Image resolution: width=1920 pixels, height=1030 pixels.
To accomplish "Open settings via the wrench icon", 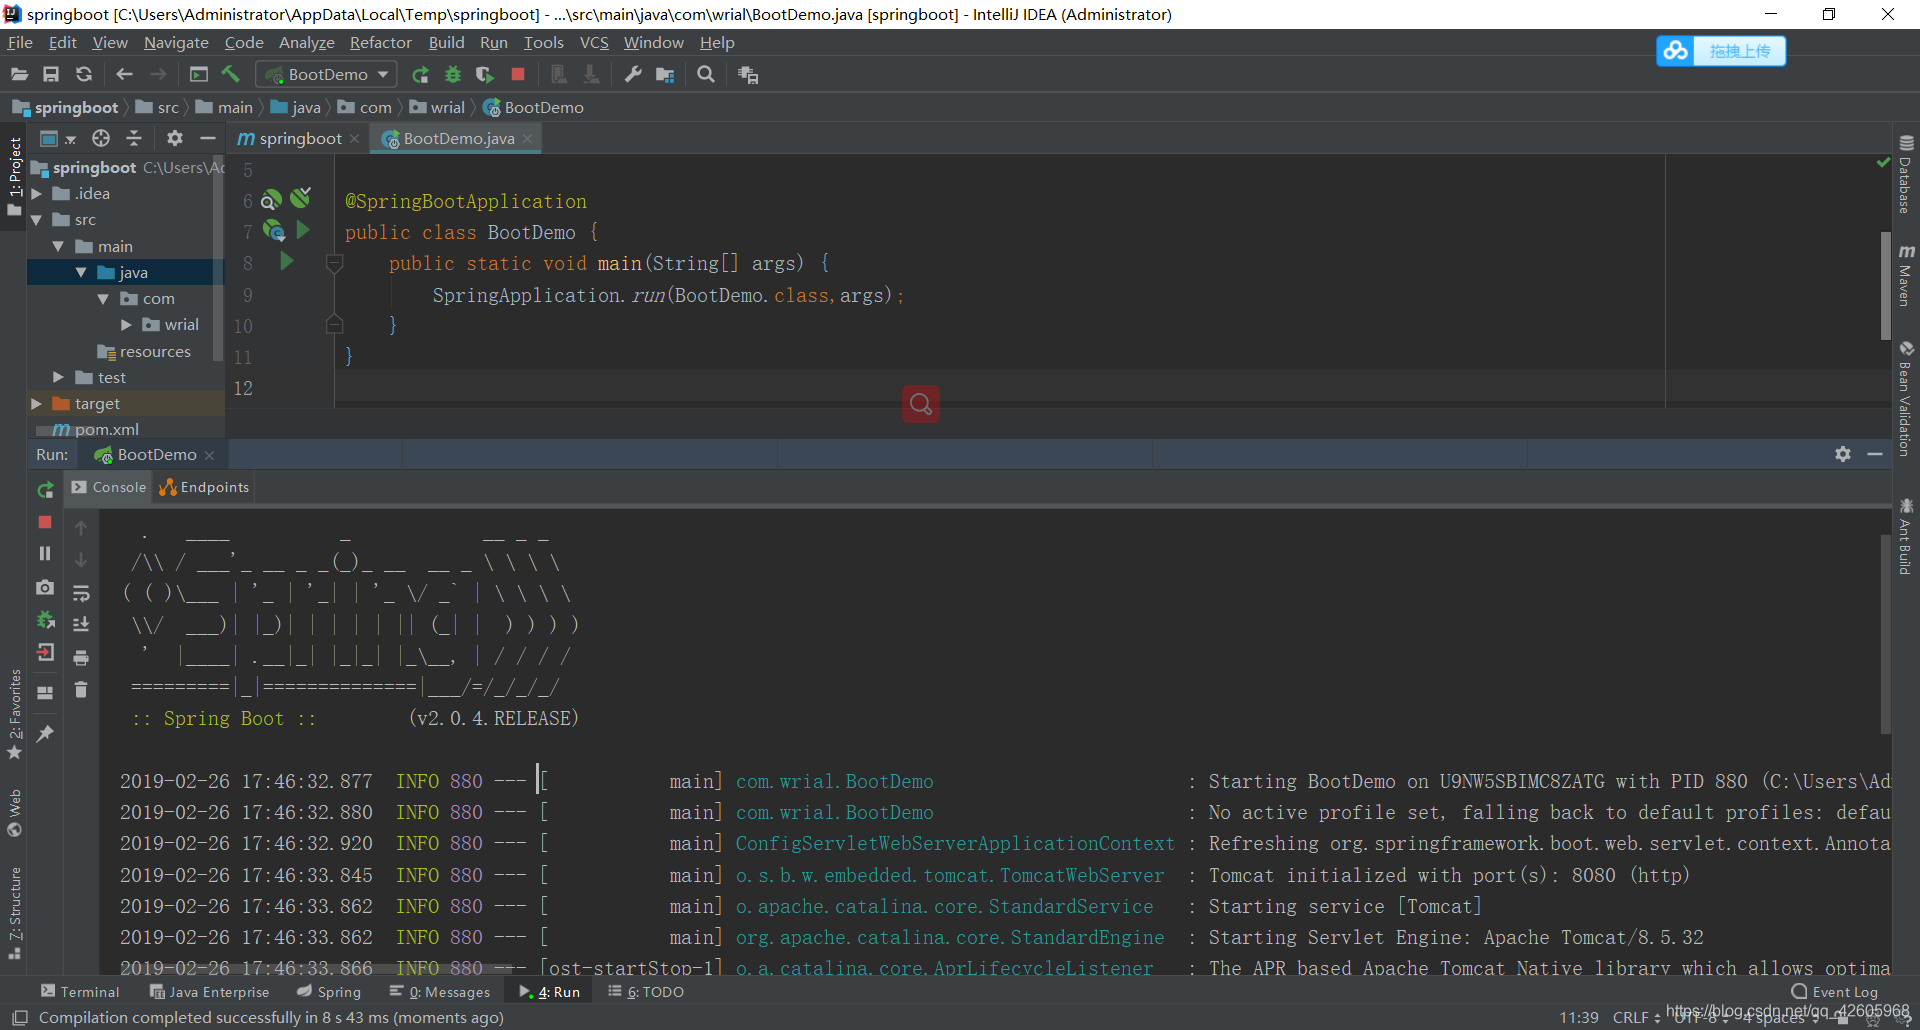I will click(x=633, y=75).
